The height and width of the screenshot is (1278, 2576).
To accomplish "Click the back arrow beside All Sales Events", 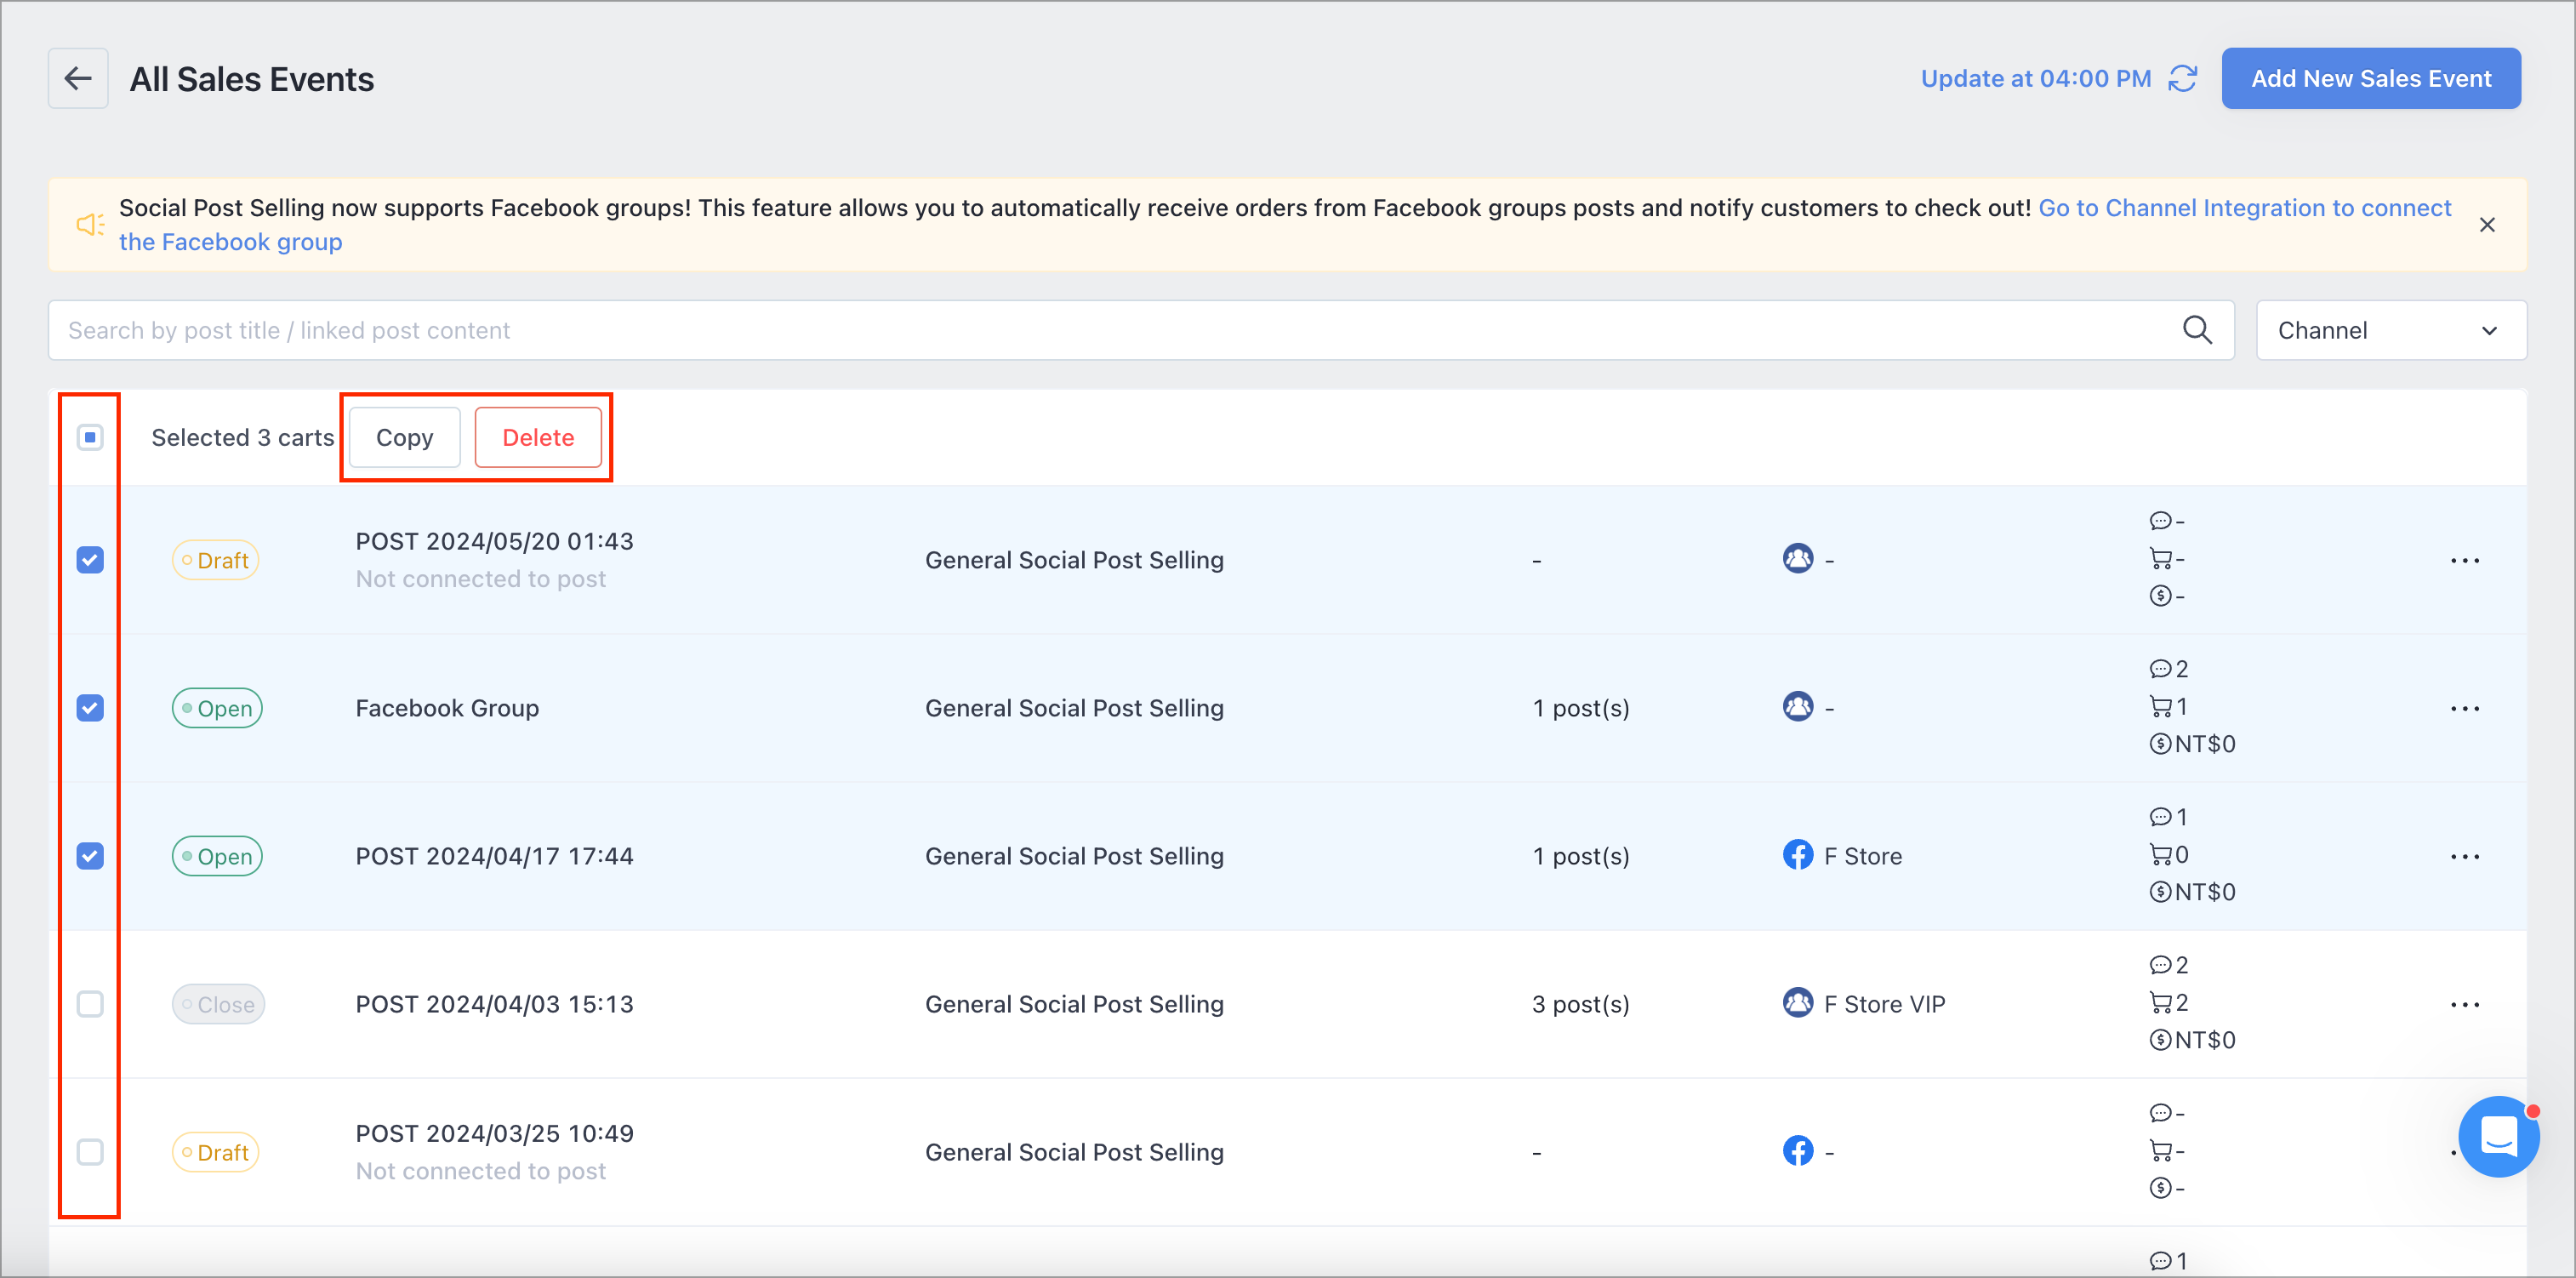I will (x=78, y=78).
